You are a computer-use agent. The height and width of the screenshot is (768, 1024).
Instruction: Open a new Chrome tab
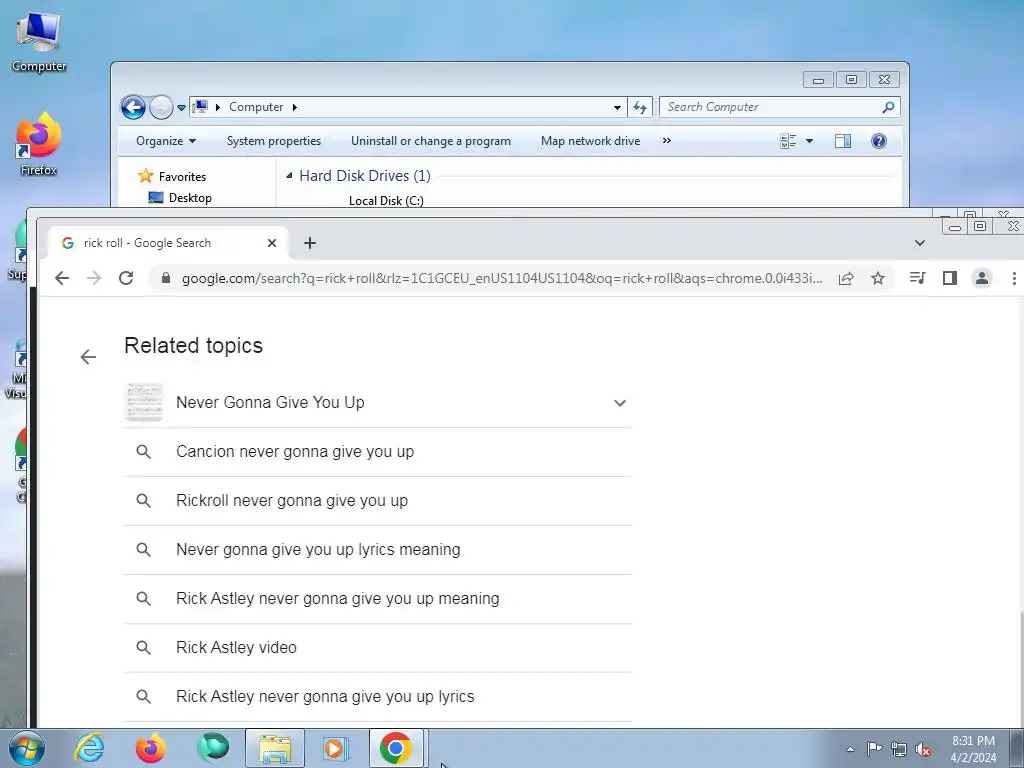[310, 243]
